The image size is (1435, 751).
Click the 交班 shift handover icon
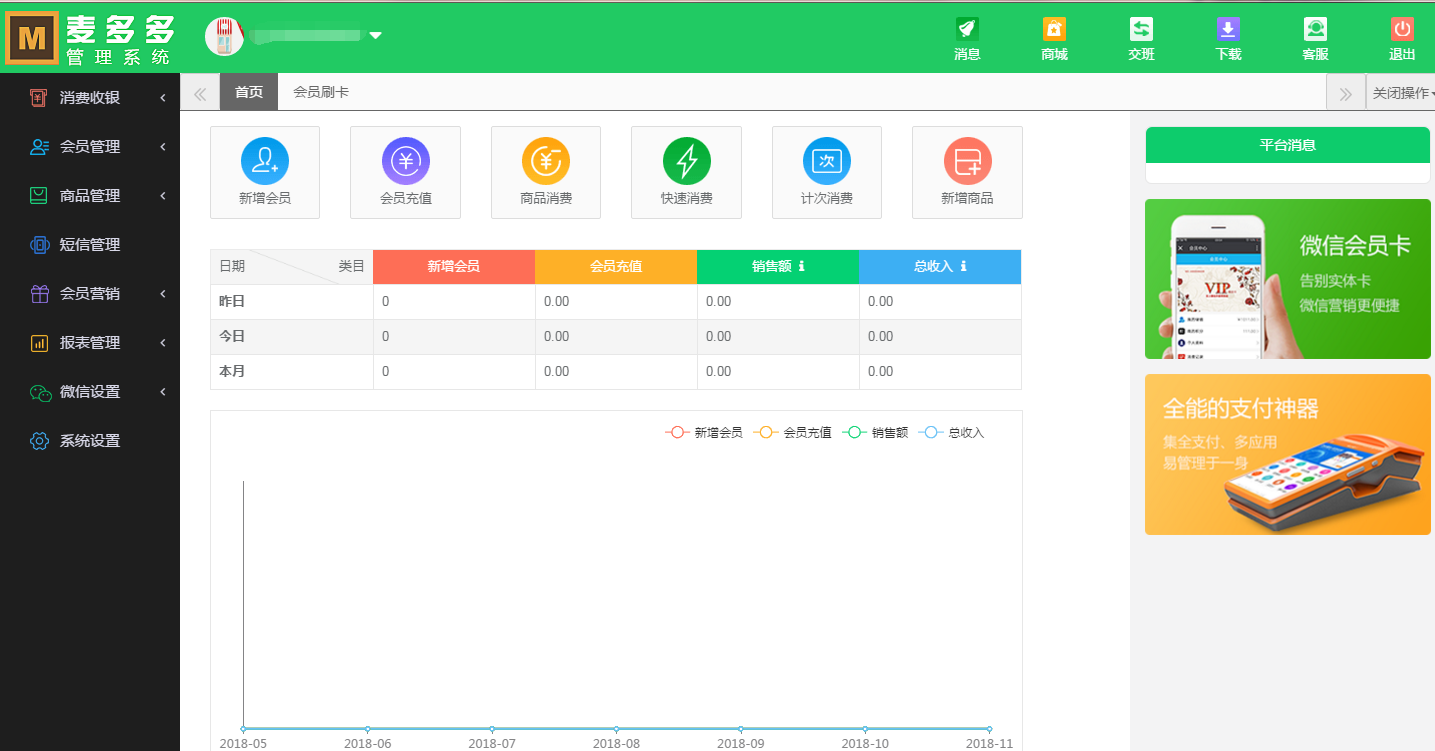1141,38
